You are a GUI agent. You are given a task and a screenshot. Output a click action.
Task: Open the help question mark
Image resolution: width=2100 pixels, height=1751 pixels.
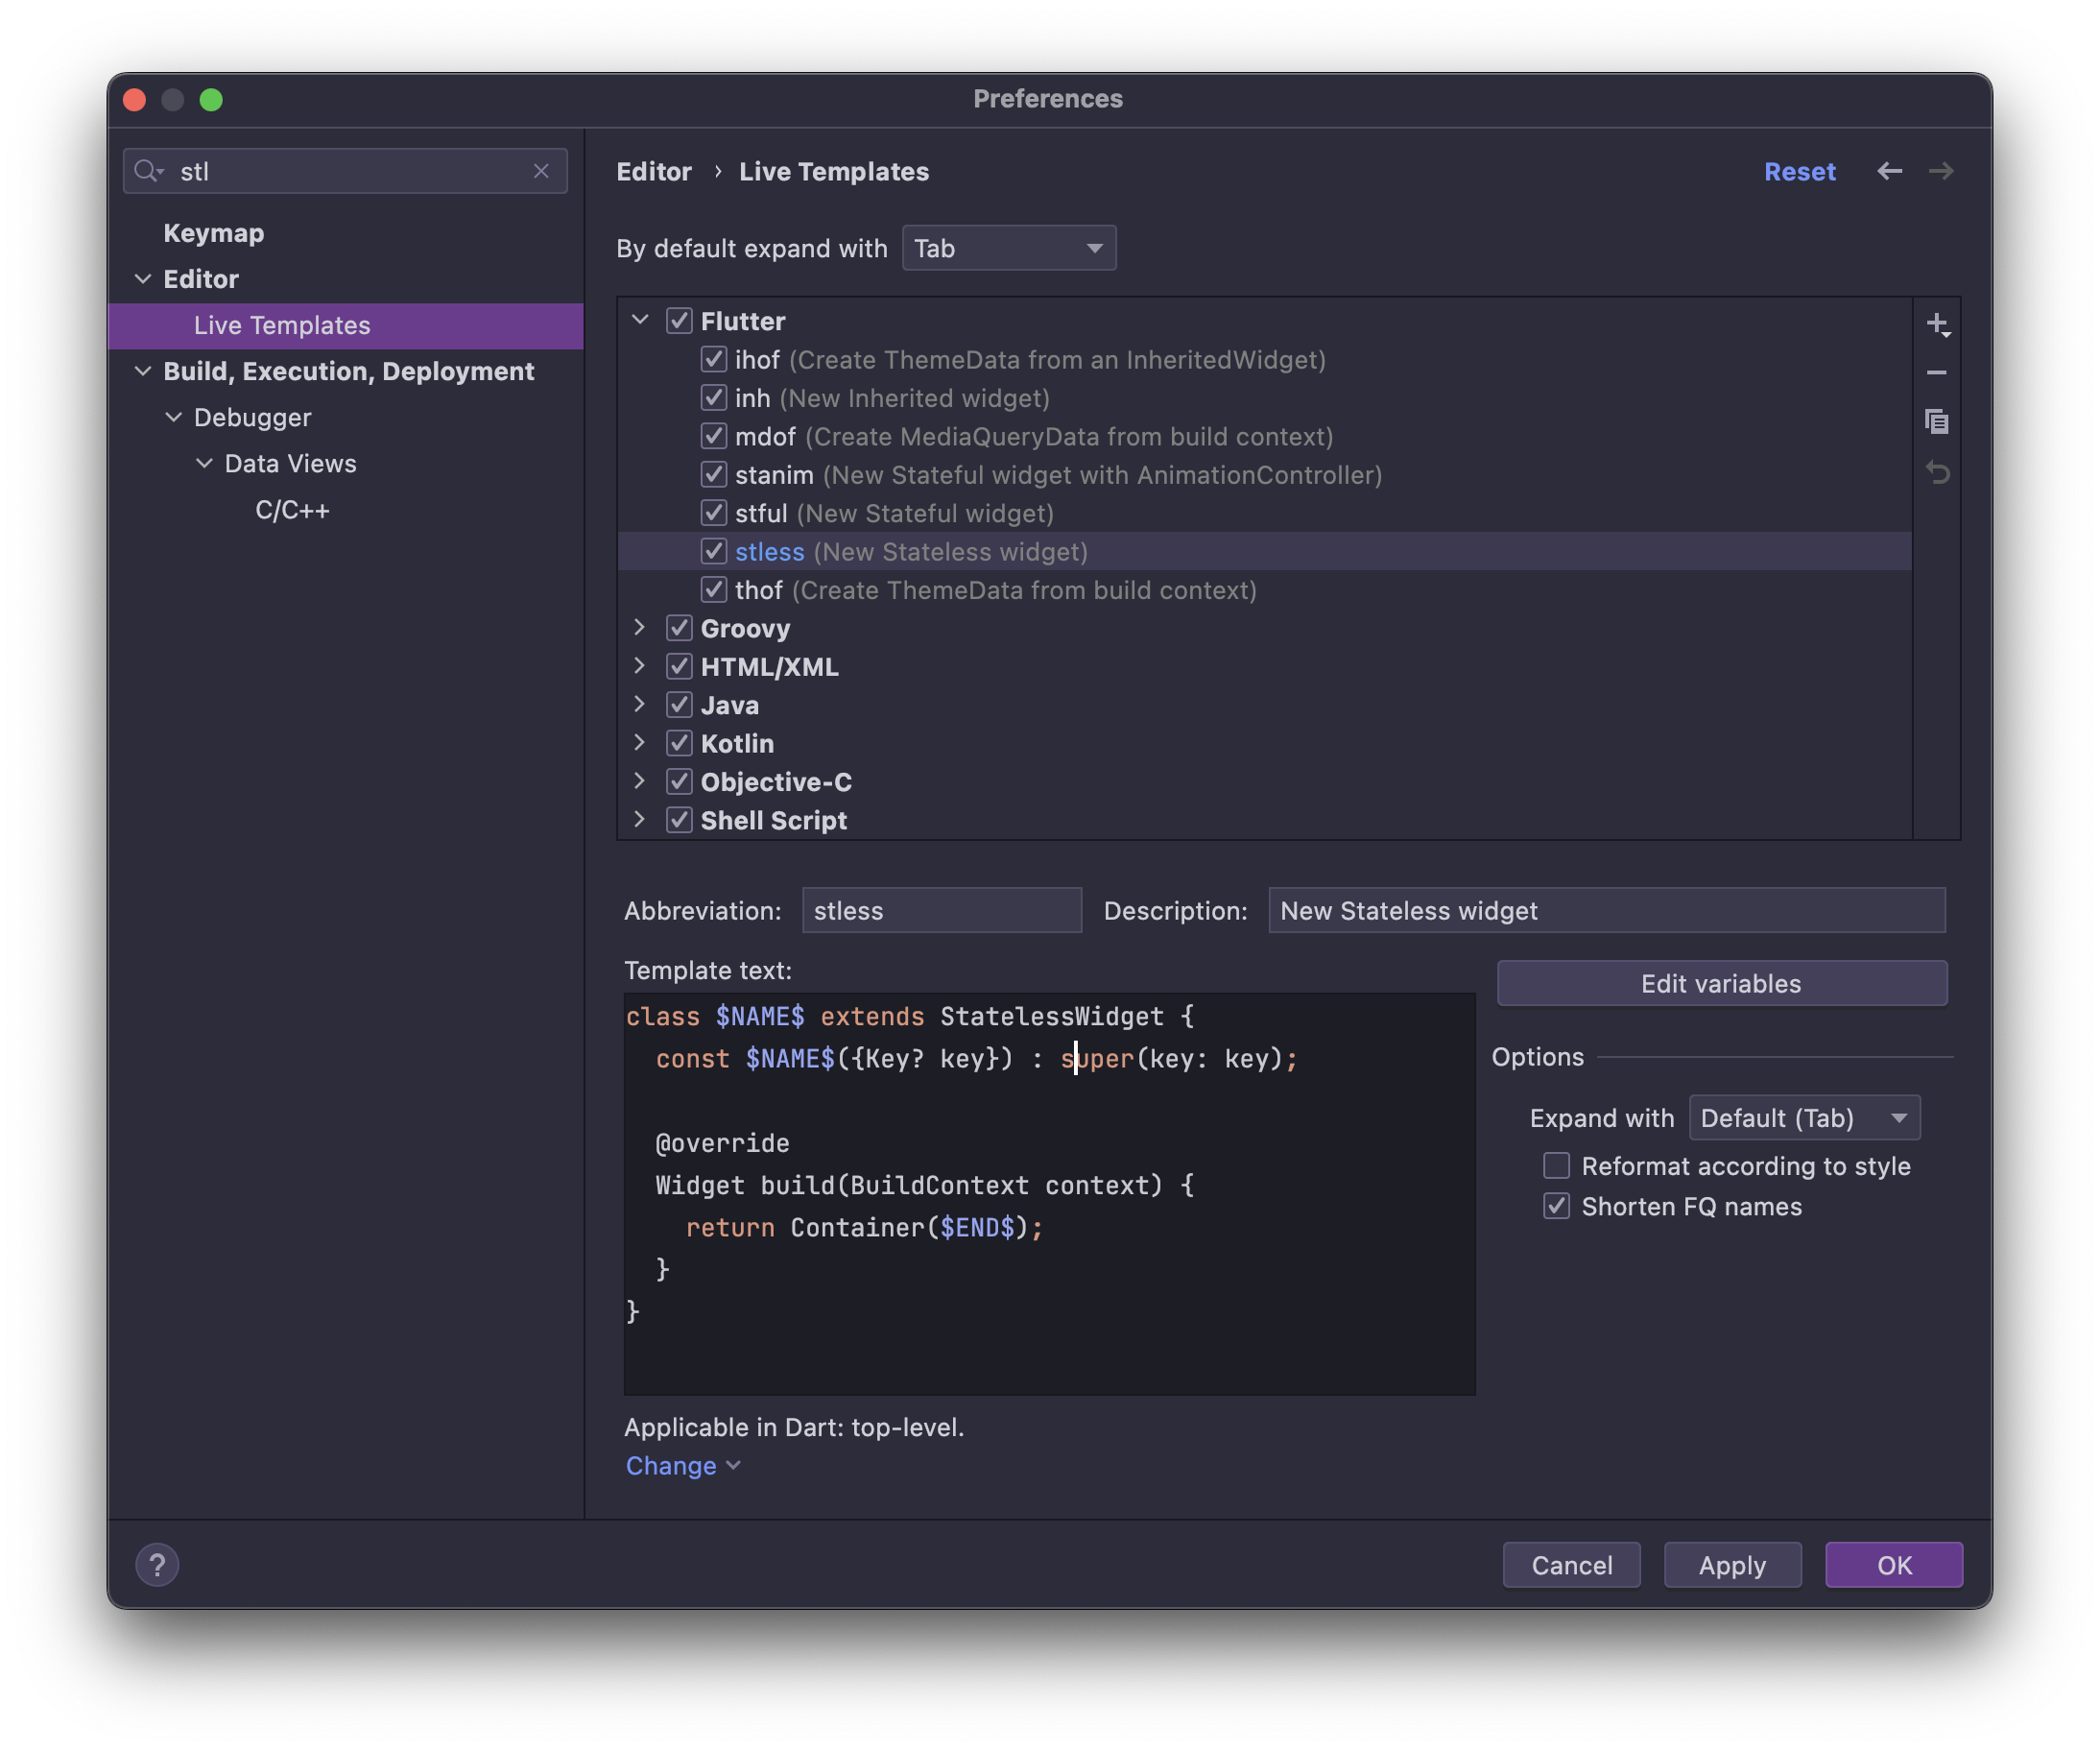coord(157,1565)
